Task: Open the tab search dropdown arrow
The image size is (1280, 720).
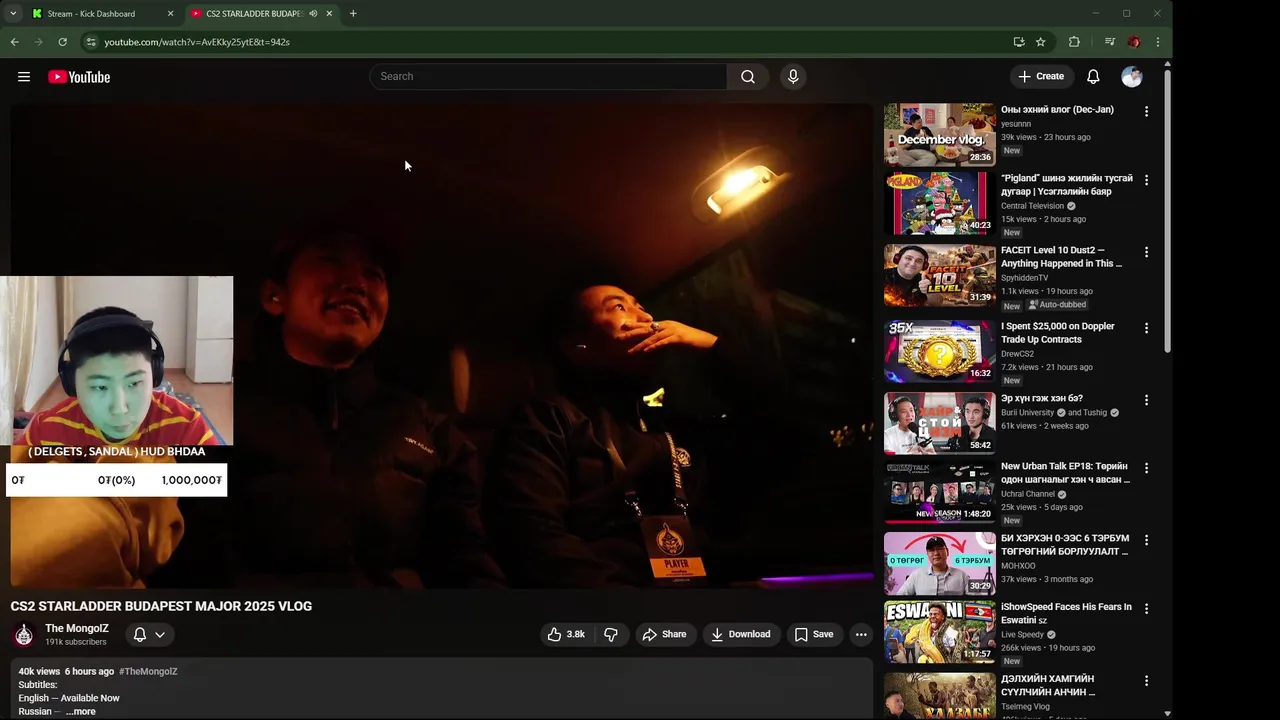Action: (13, 14)
